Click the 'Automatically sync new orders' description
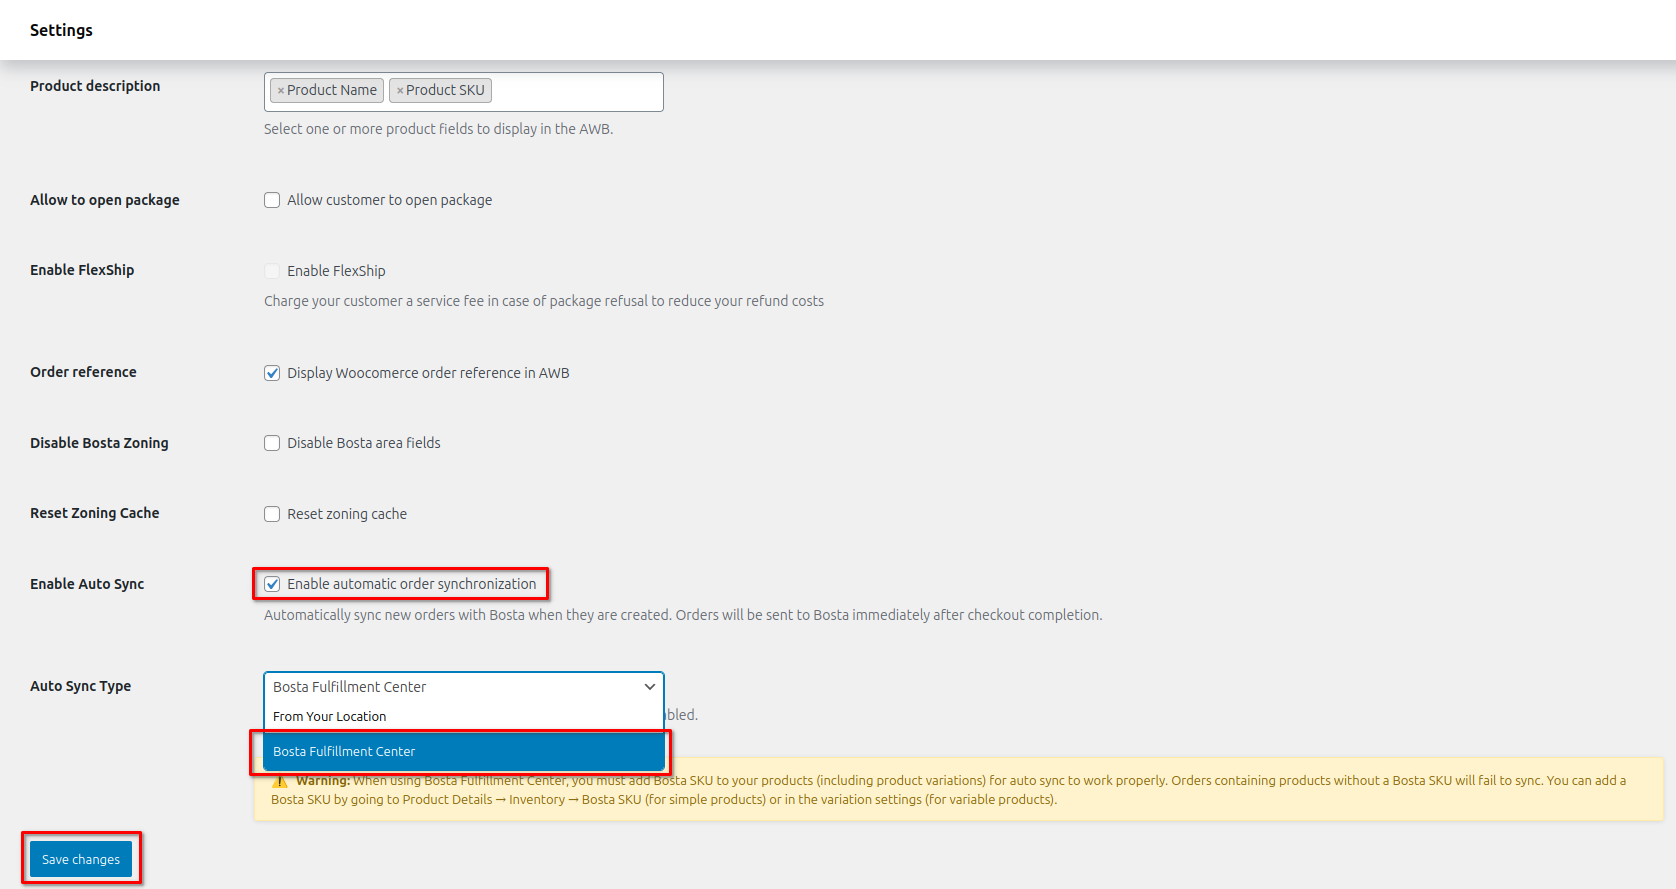Image resolution: width=1676 pixels, height=889 pixels. tap(683, 615)
